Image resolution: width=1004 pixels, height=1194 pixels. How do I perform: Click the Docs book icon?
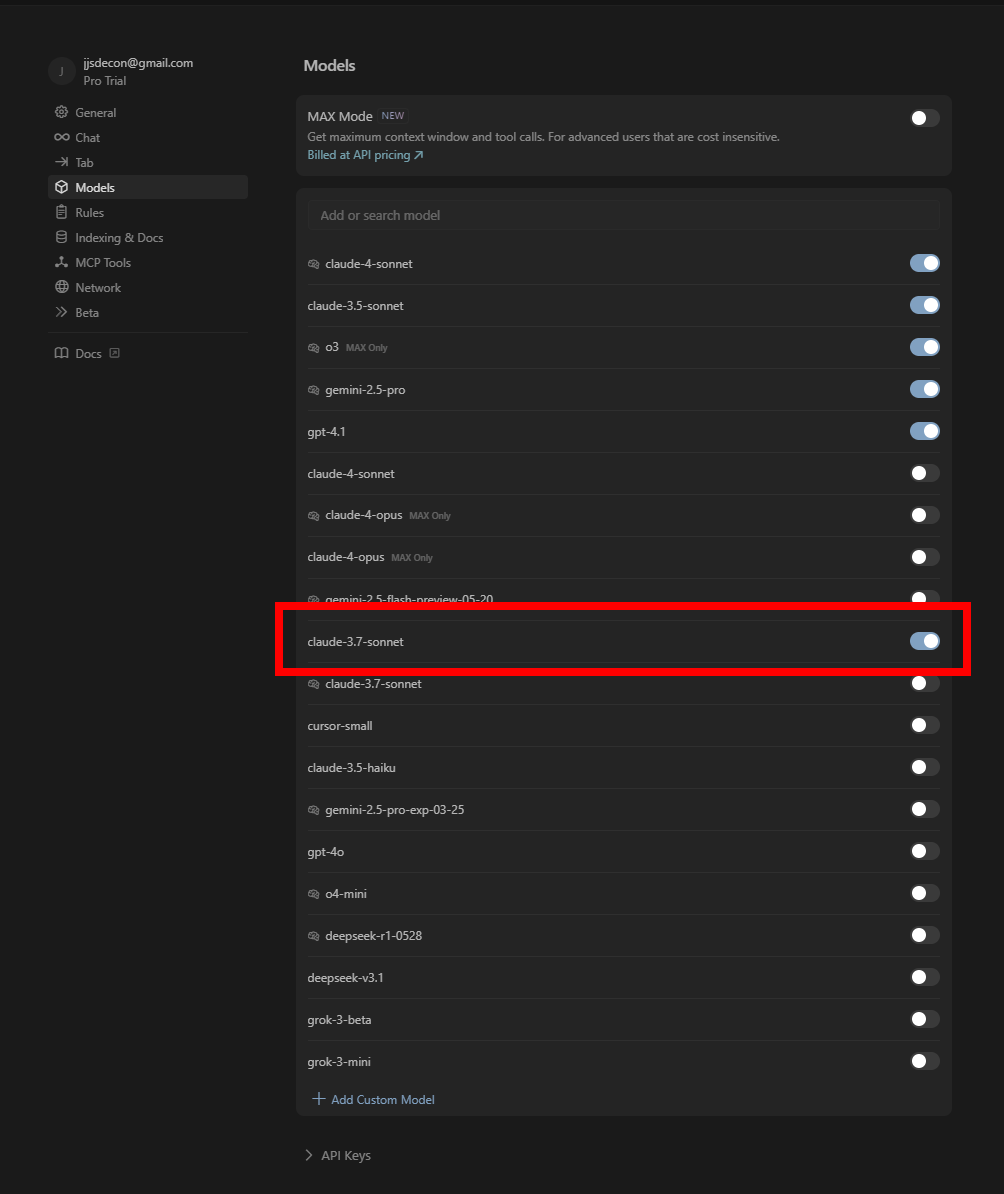[62, 353]
